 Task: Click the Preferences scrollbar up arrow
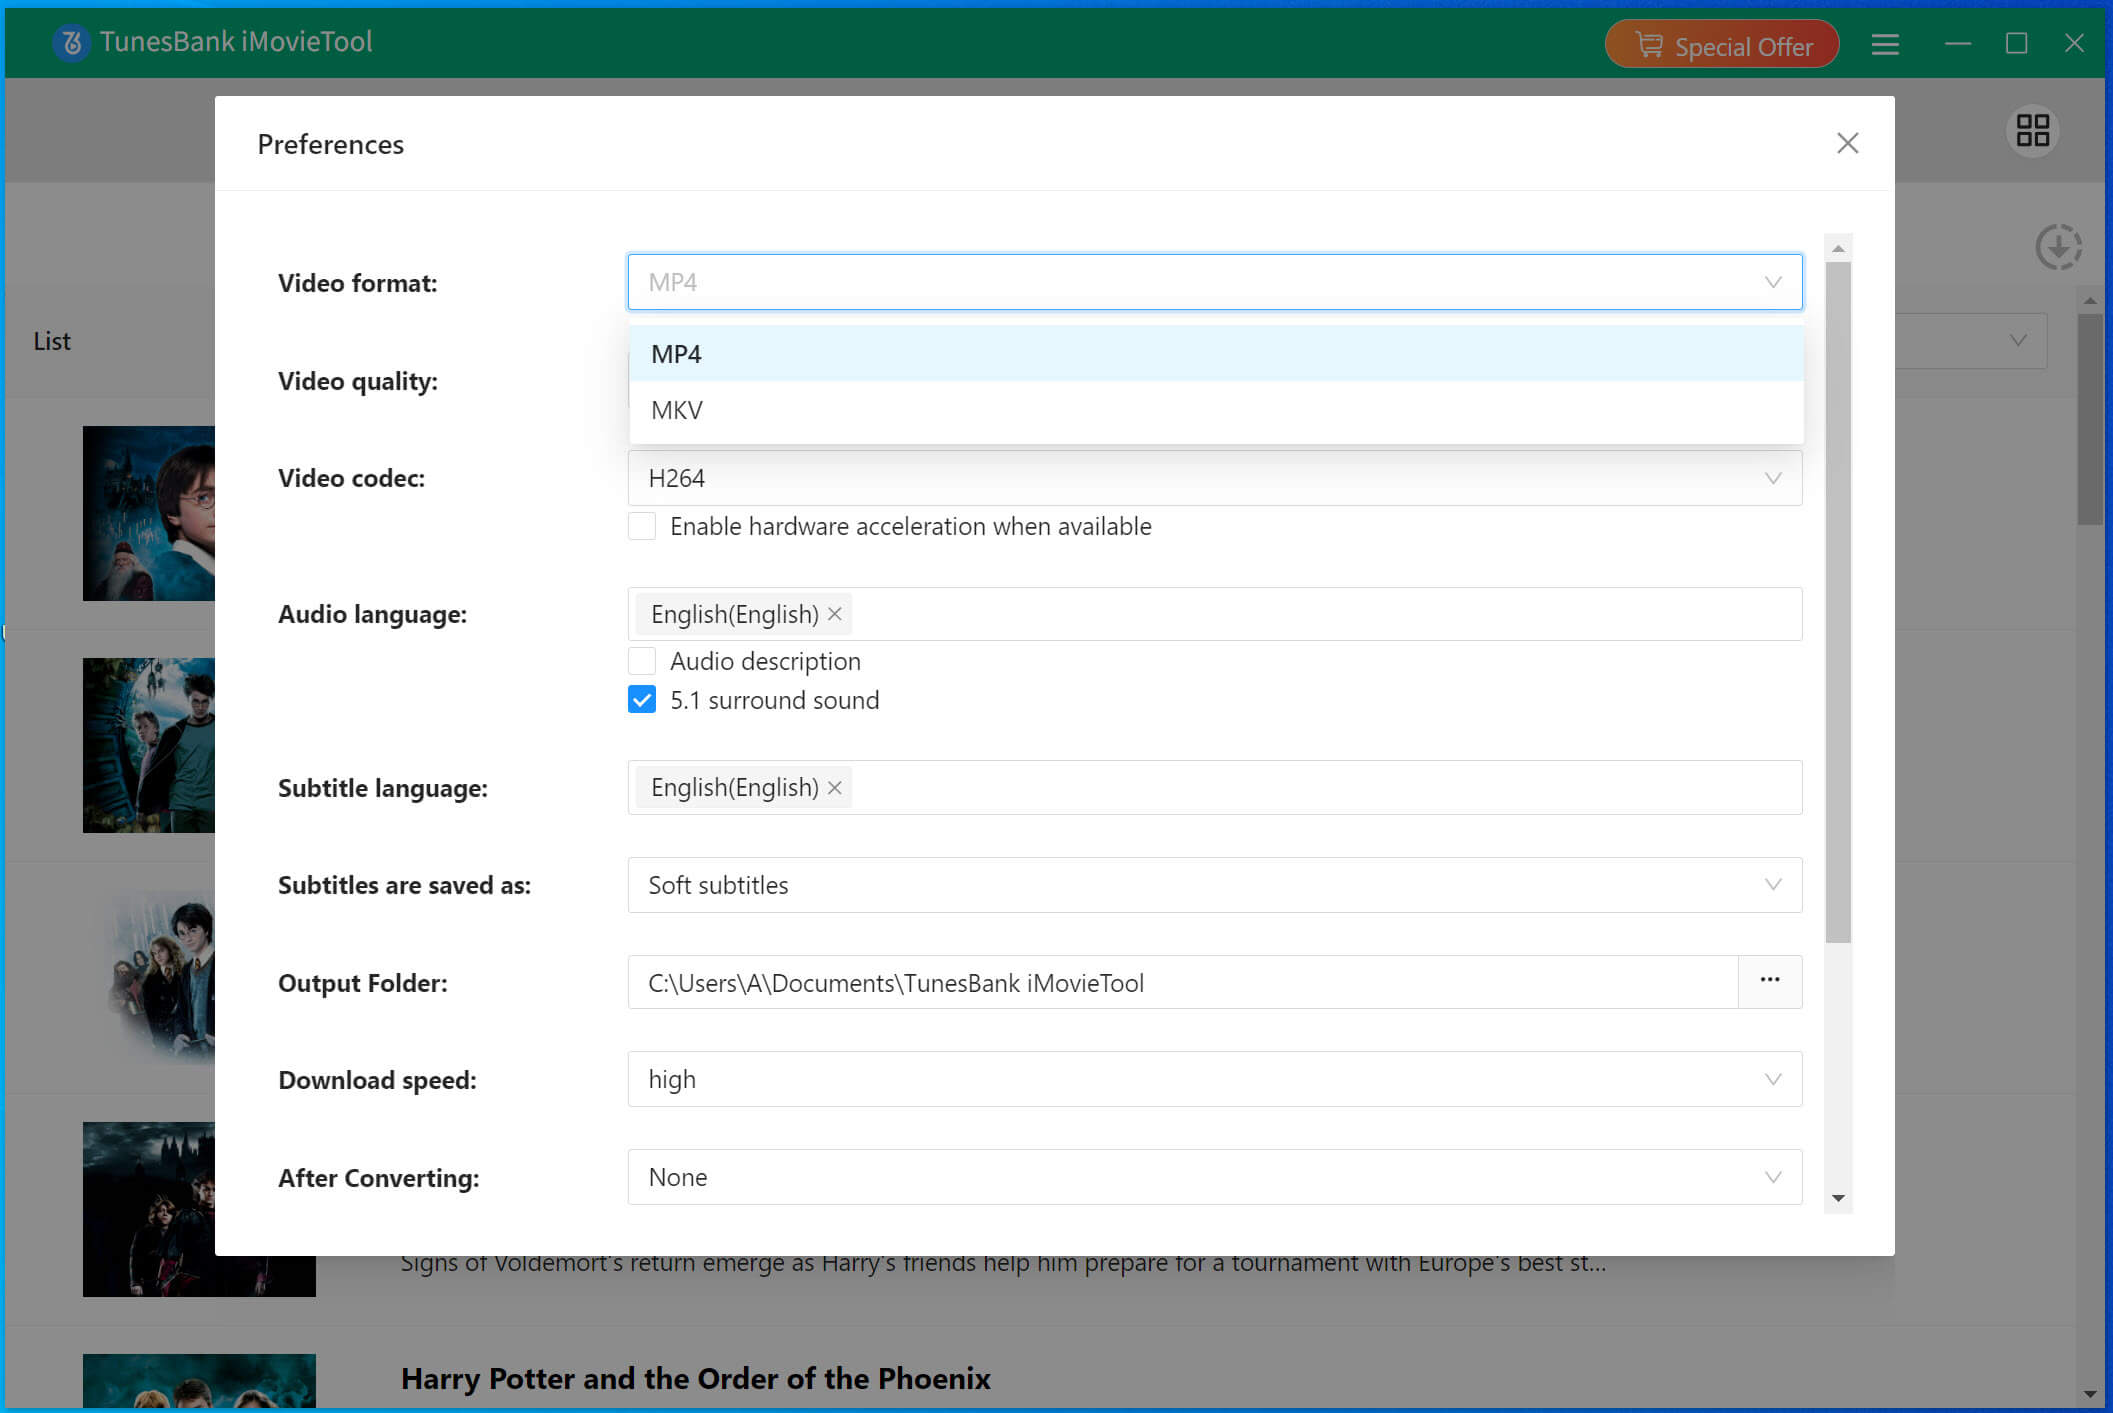1838,248
